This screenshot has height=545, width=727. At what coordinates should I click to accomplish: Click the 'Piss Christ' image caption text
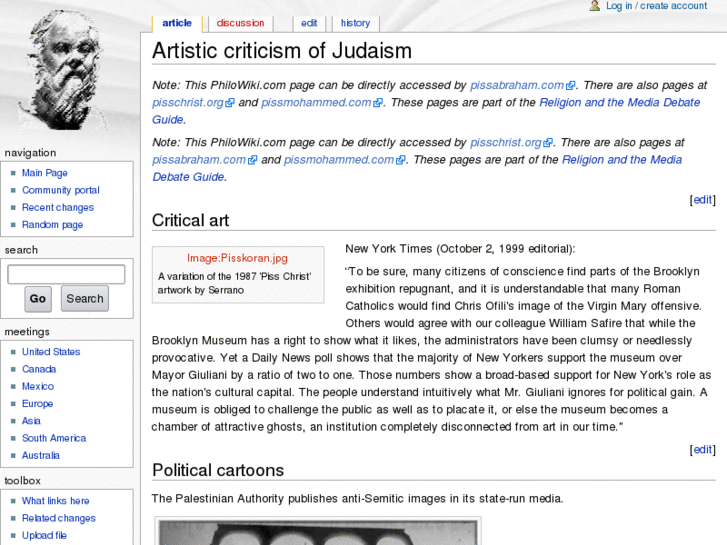click(235, 283)
